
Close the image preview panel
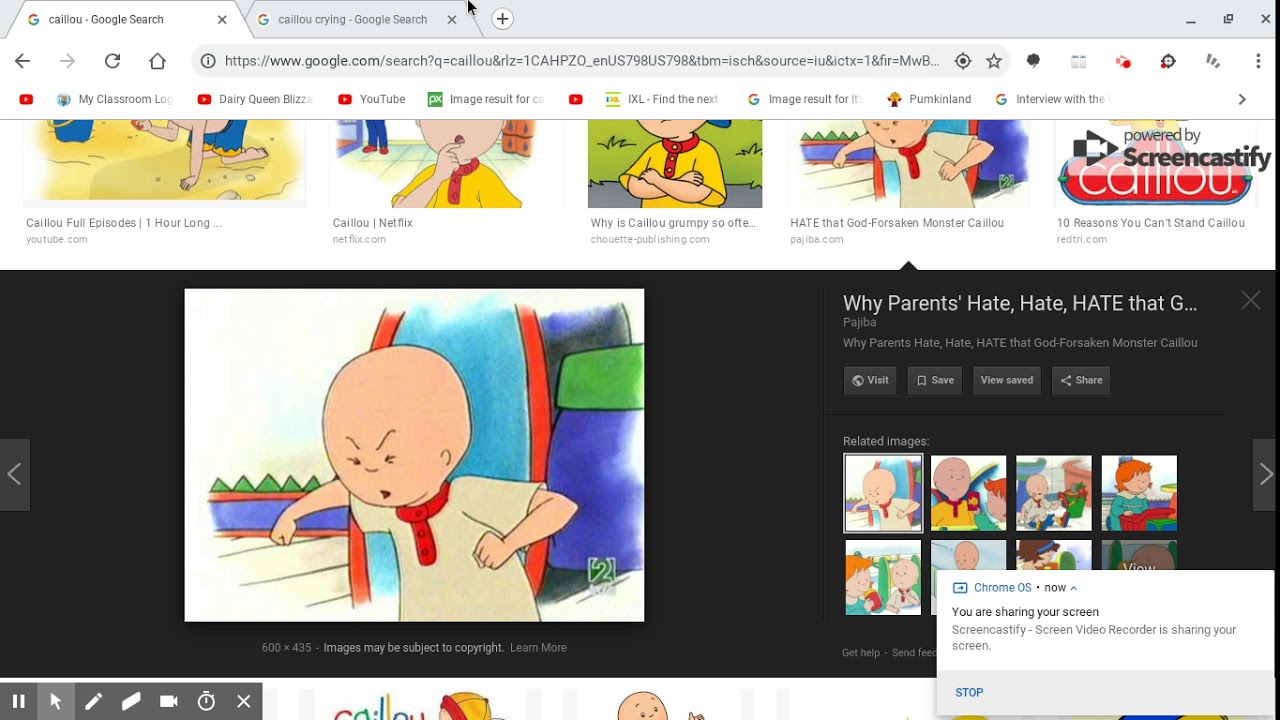[1250, 300]
